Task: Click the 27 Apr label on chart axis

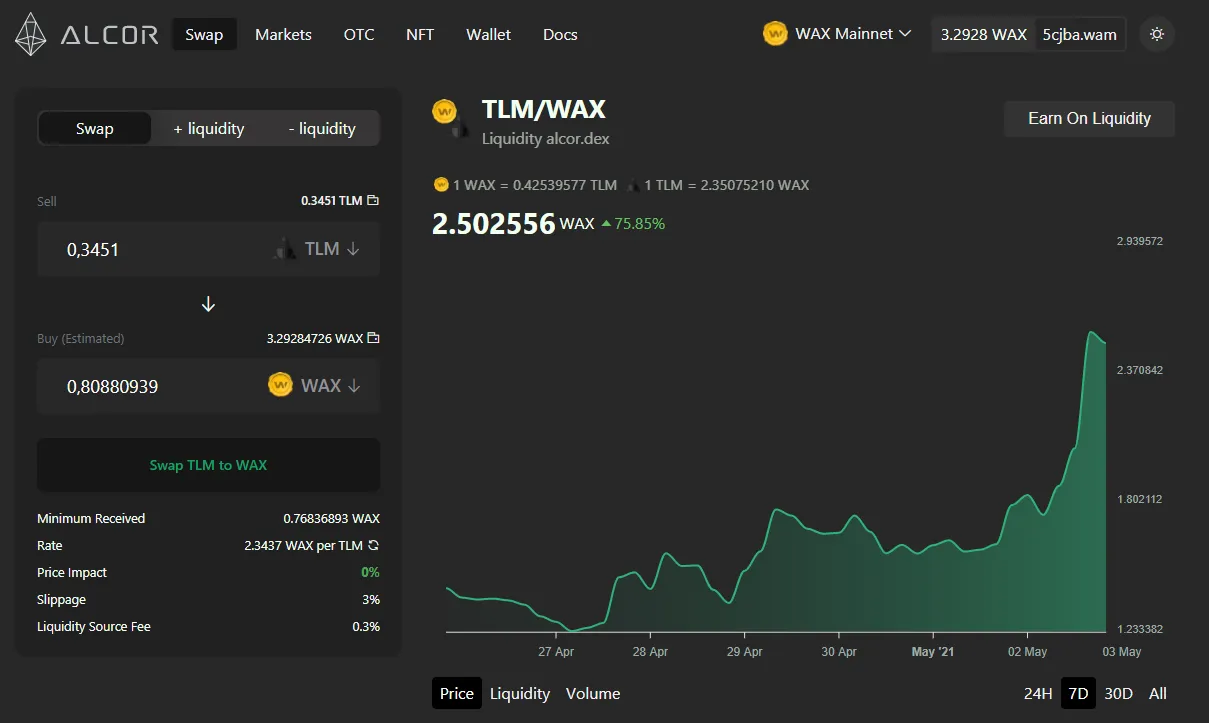Action: (556, 652)
